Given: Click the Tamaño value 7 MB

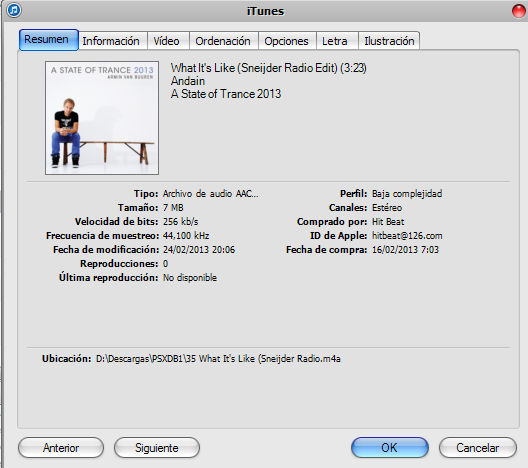Looking at the screenshot, I should pyautogui.click(x=173, y=207).
